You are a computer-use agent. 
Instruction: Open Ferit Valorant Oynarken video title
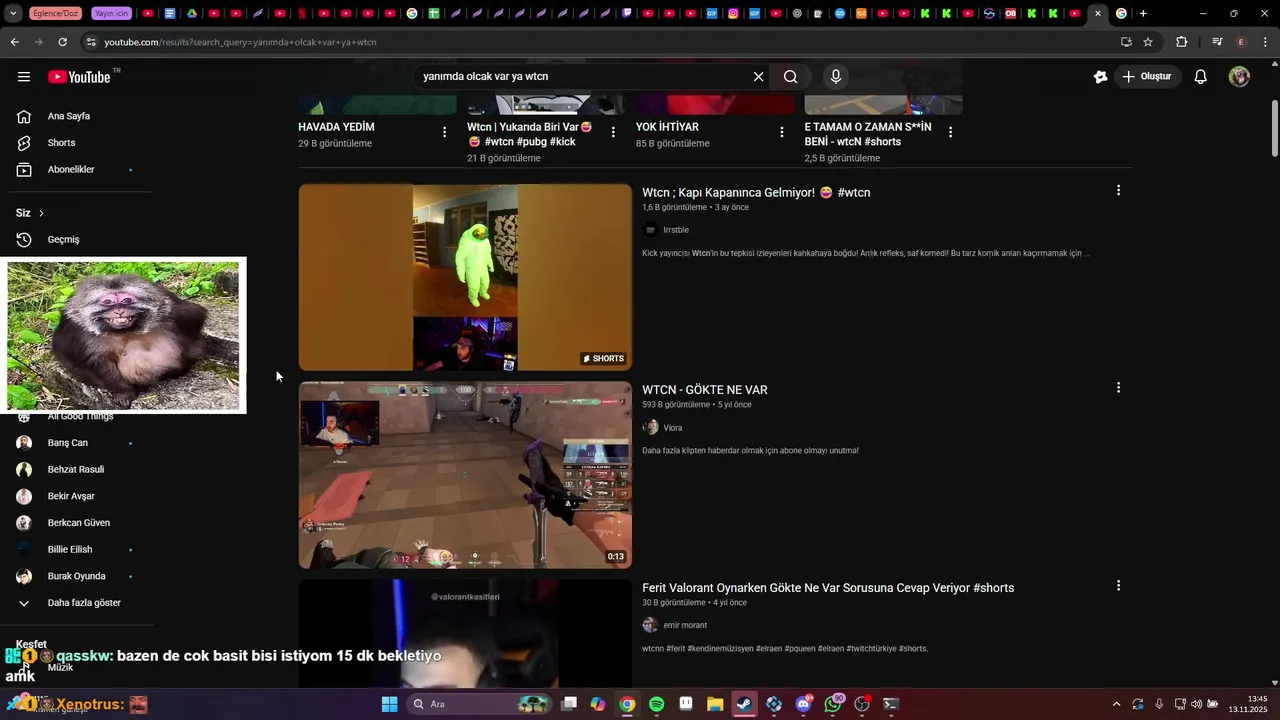click(828, 588)
